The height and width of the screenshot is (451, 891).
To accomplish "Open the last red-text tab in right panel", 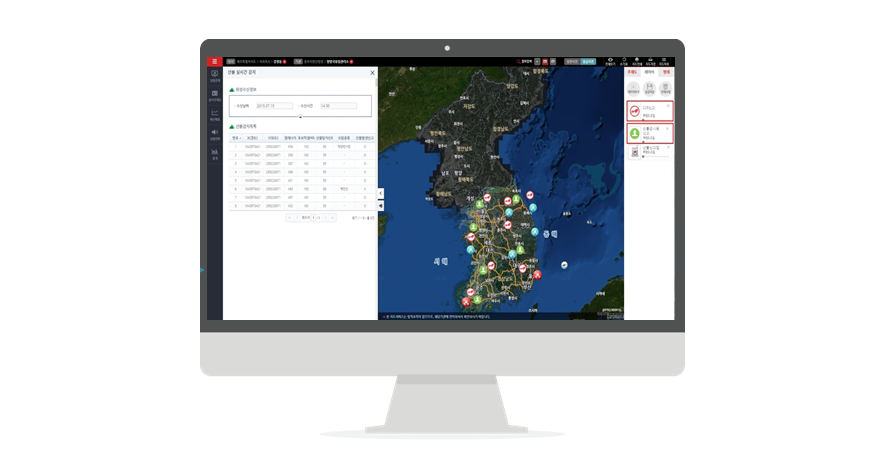I will click(x=666, y=73).
